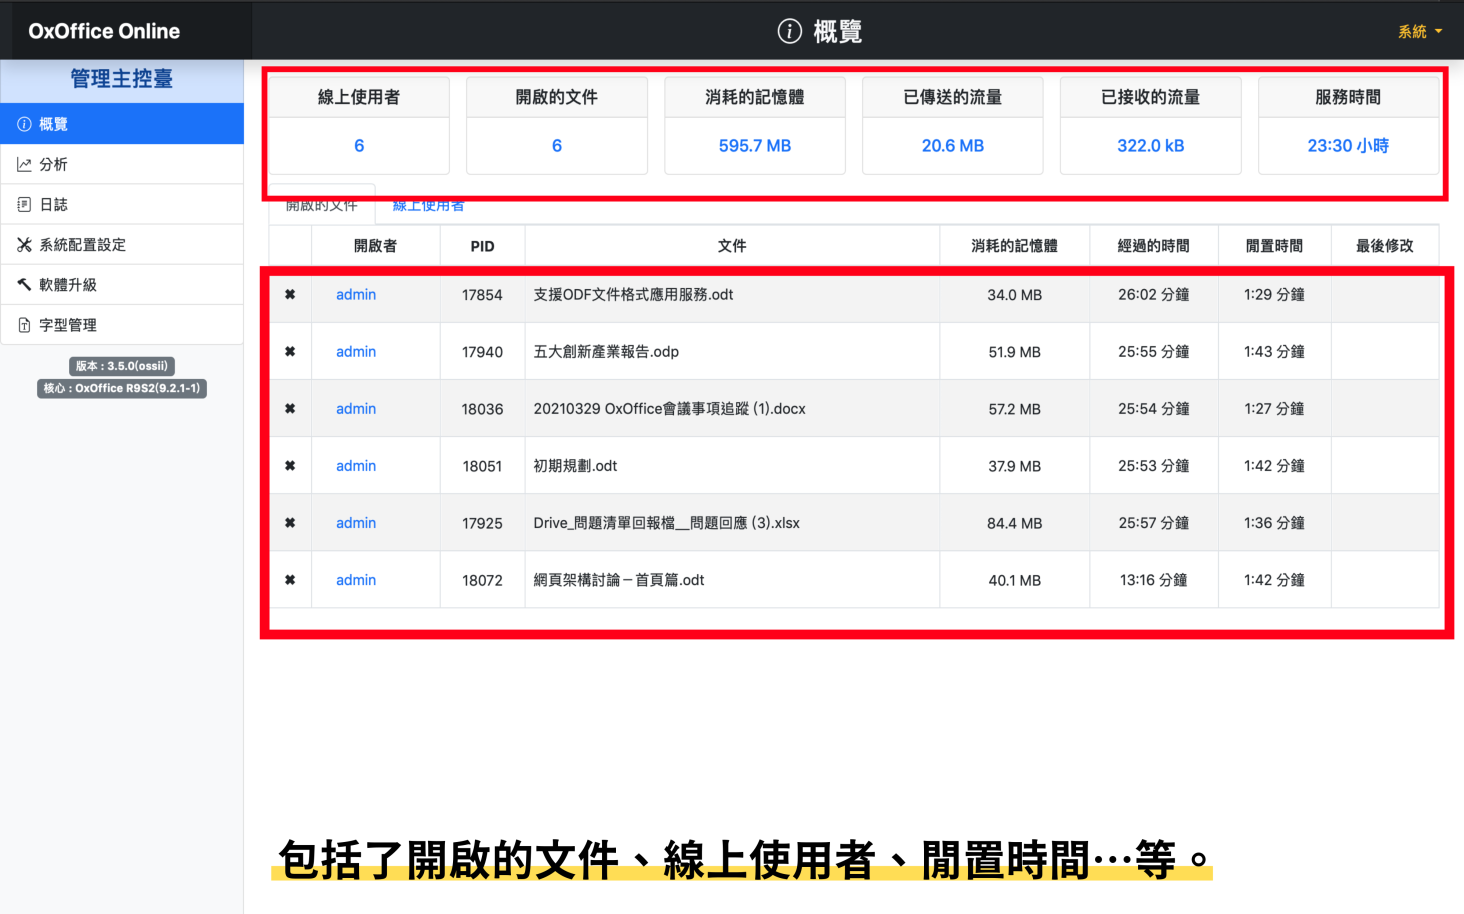1464x914 pixels.
Task: Close document 五大創新產業報告.odp with its X icon
Action: 290,352
